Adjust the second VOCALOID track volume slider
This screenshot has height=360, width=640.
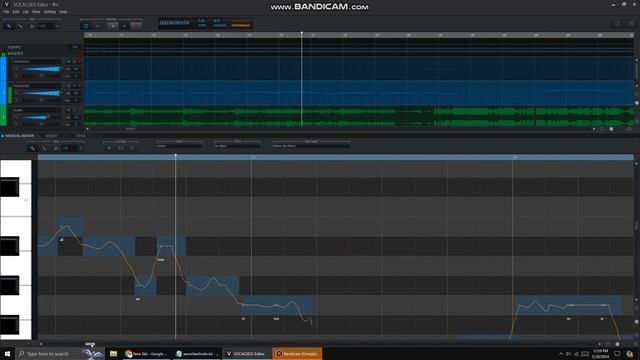pos(41,93)
